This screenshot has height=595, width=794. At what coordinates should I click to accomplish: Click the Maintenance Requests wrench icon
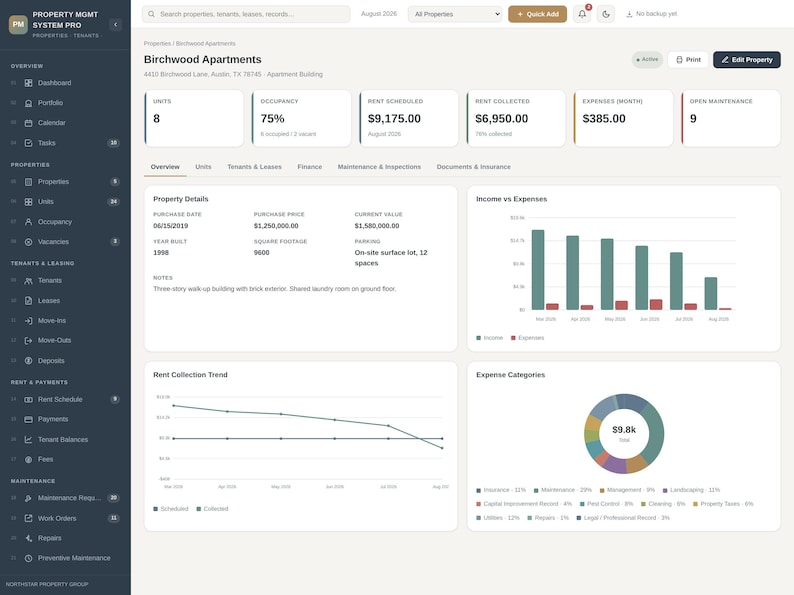[28, 498]
